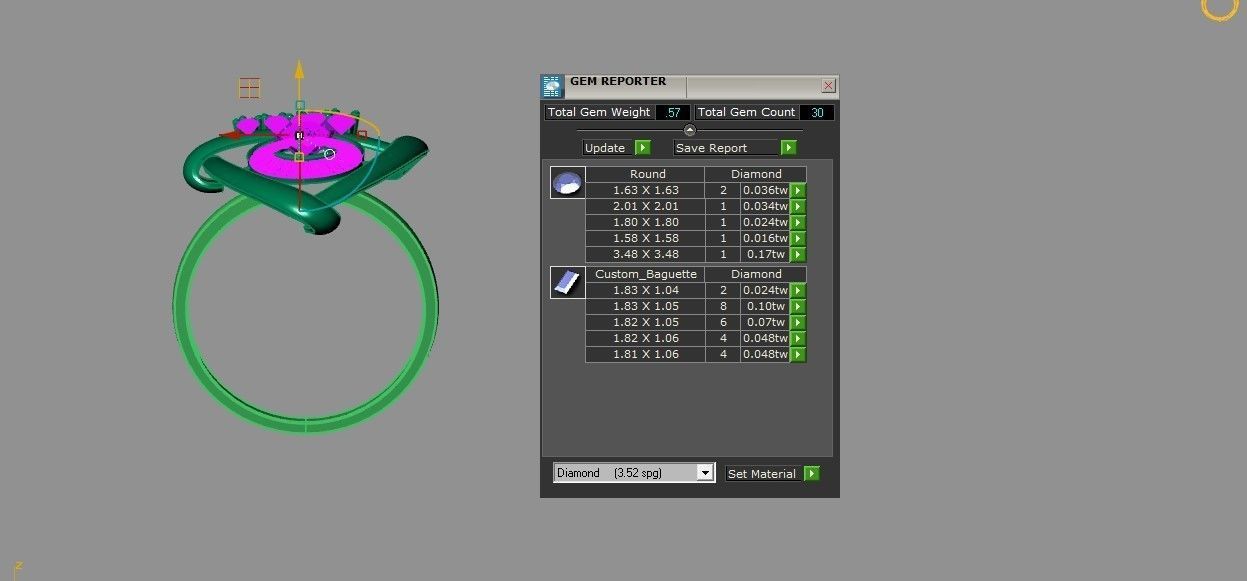
Task: Click the GEM REPORTER title bar
Action: pos(690,87)
